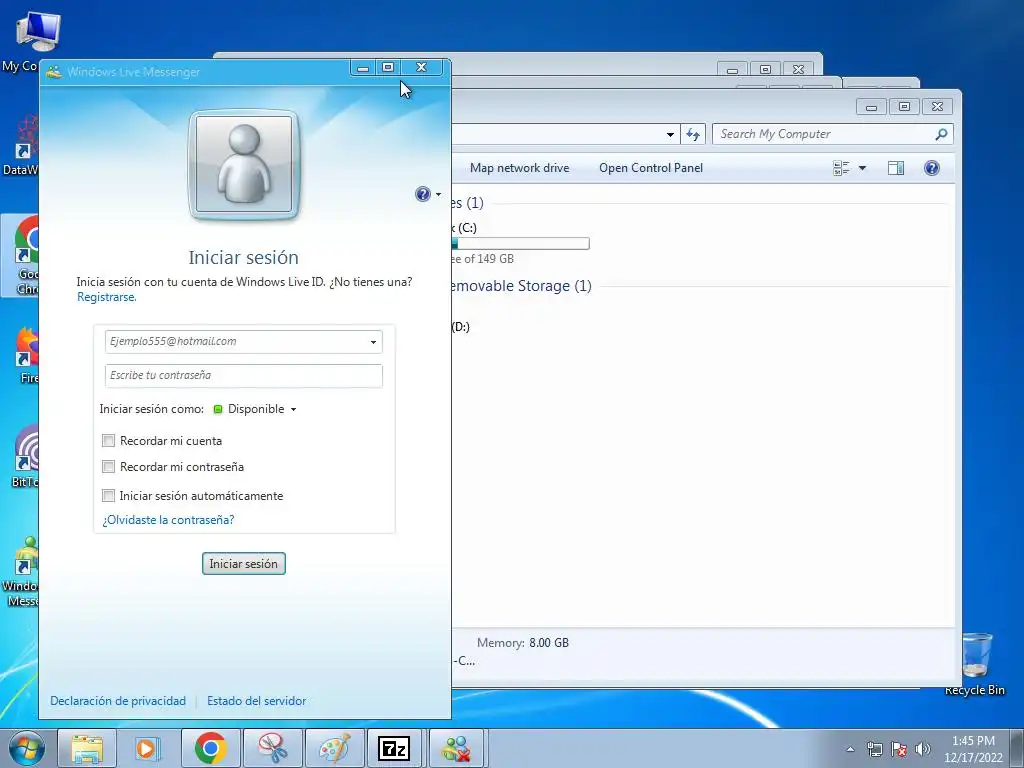This screenshot has width=1024, height=768.
Task: Open the Windows Messenger desktop shortcut
Action: tap(21, 571)
